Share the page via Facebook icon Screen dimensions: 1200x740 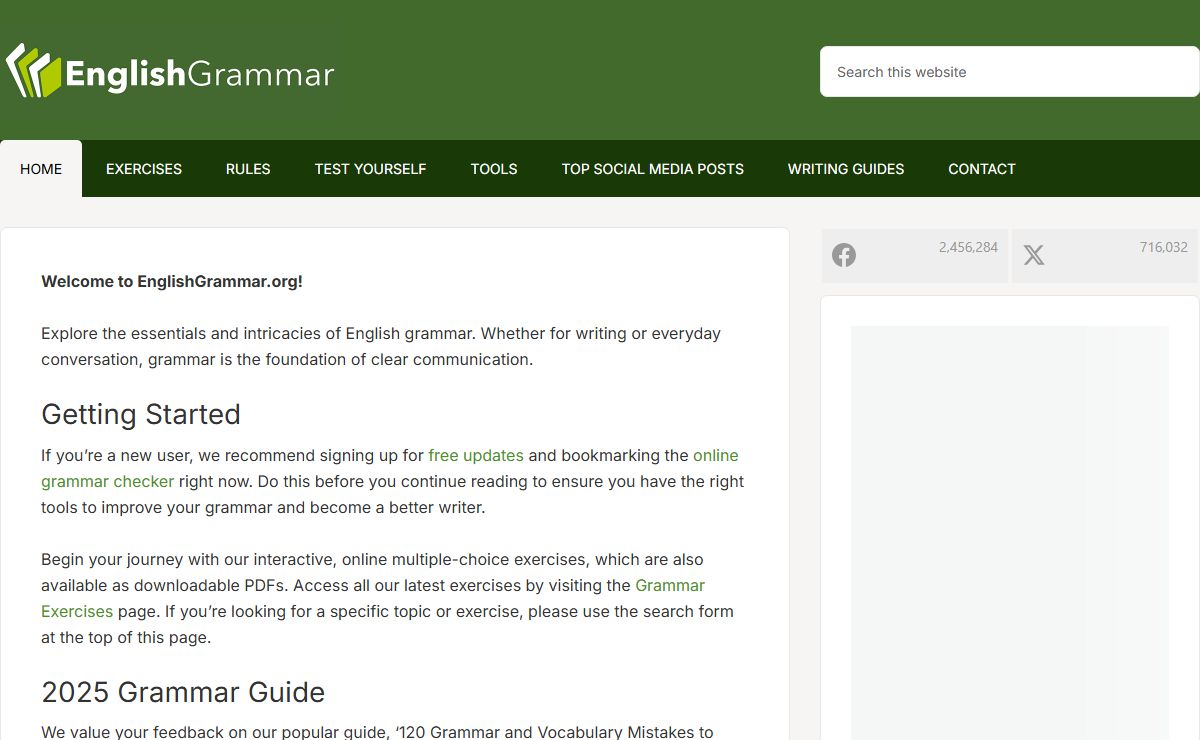[844, 255]
